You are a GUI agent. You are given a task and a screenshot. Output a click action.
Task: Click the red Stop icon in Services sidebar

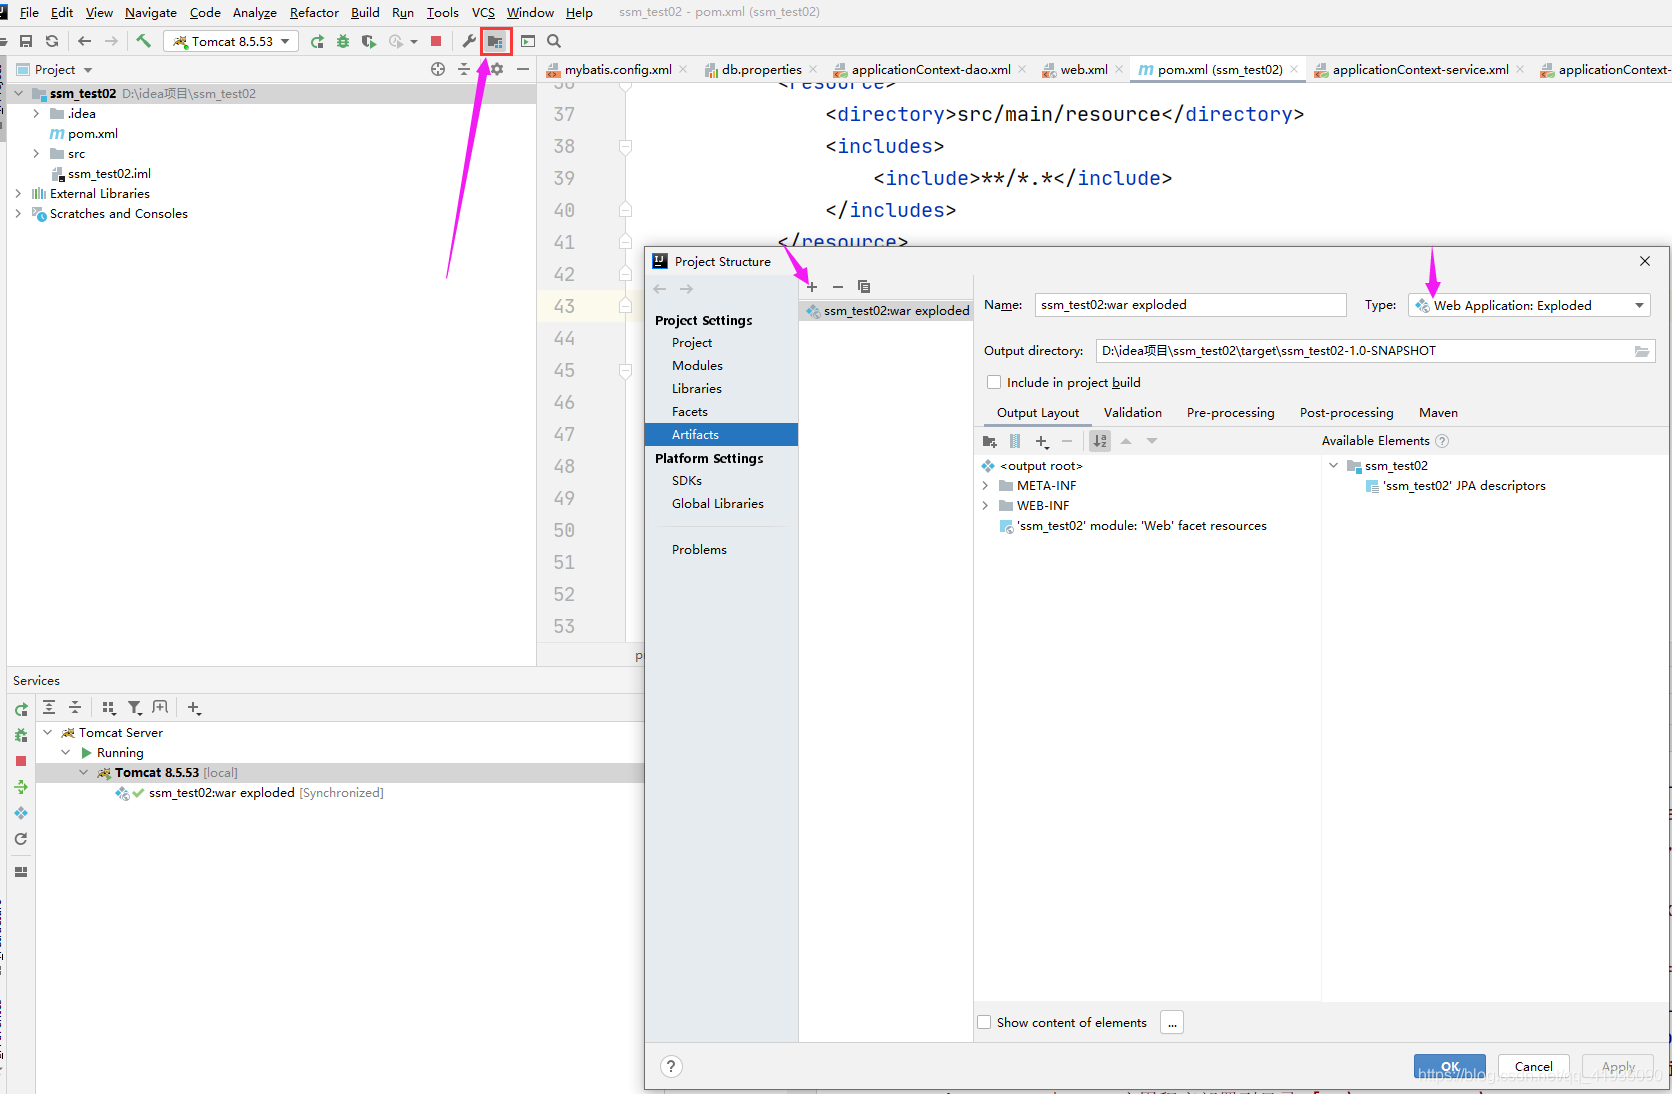[x=21, y=761]
